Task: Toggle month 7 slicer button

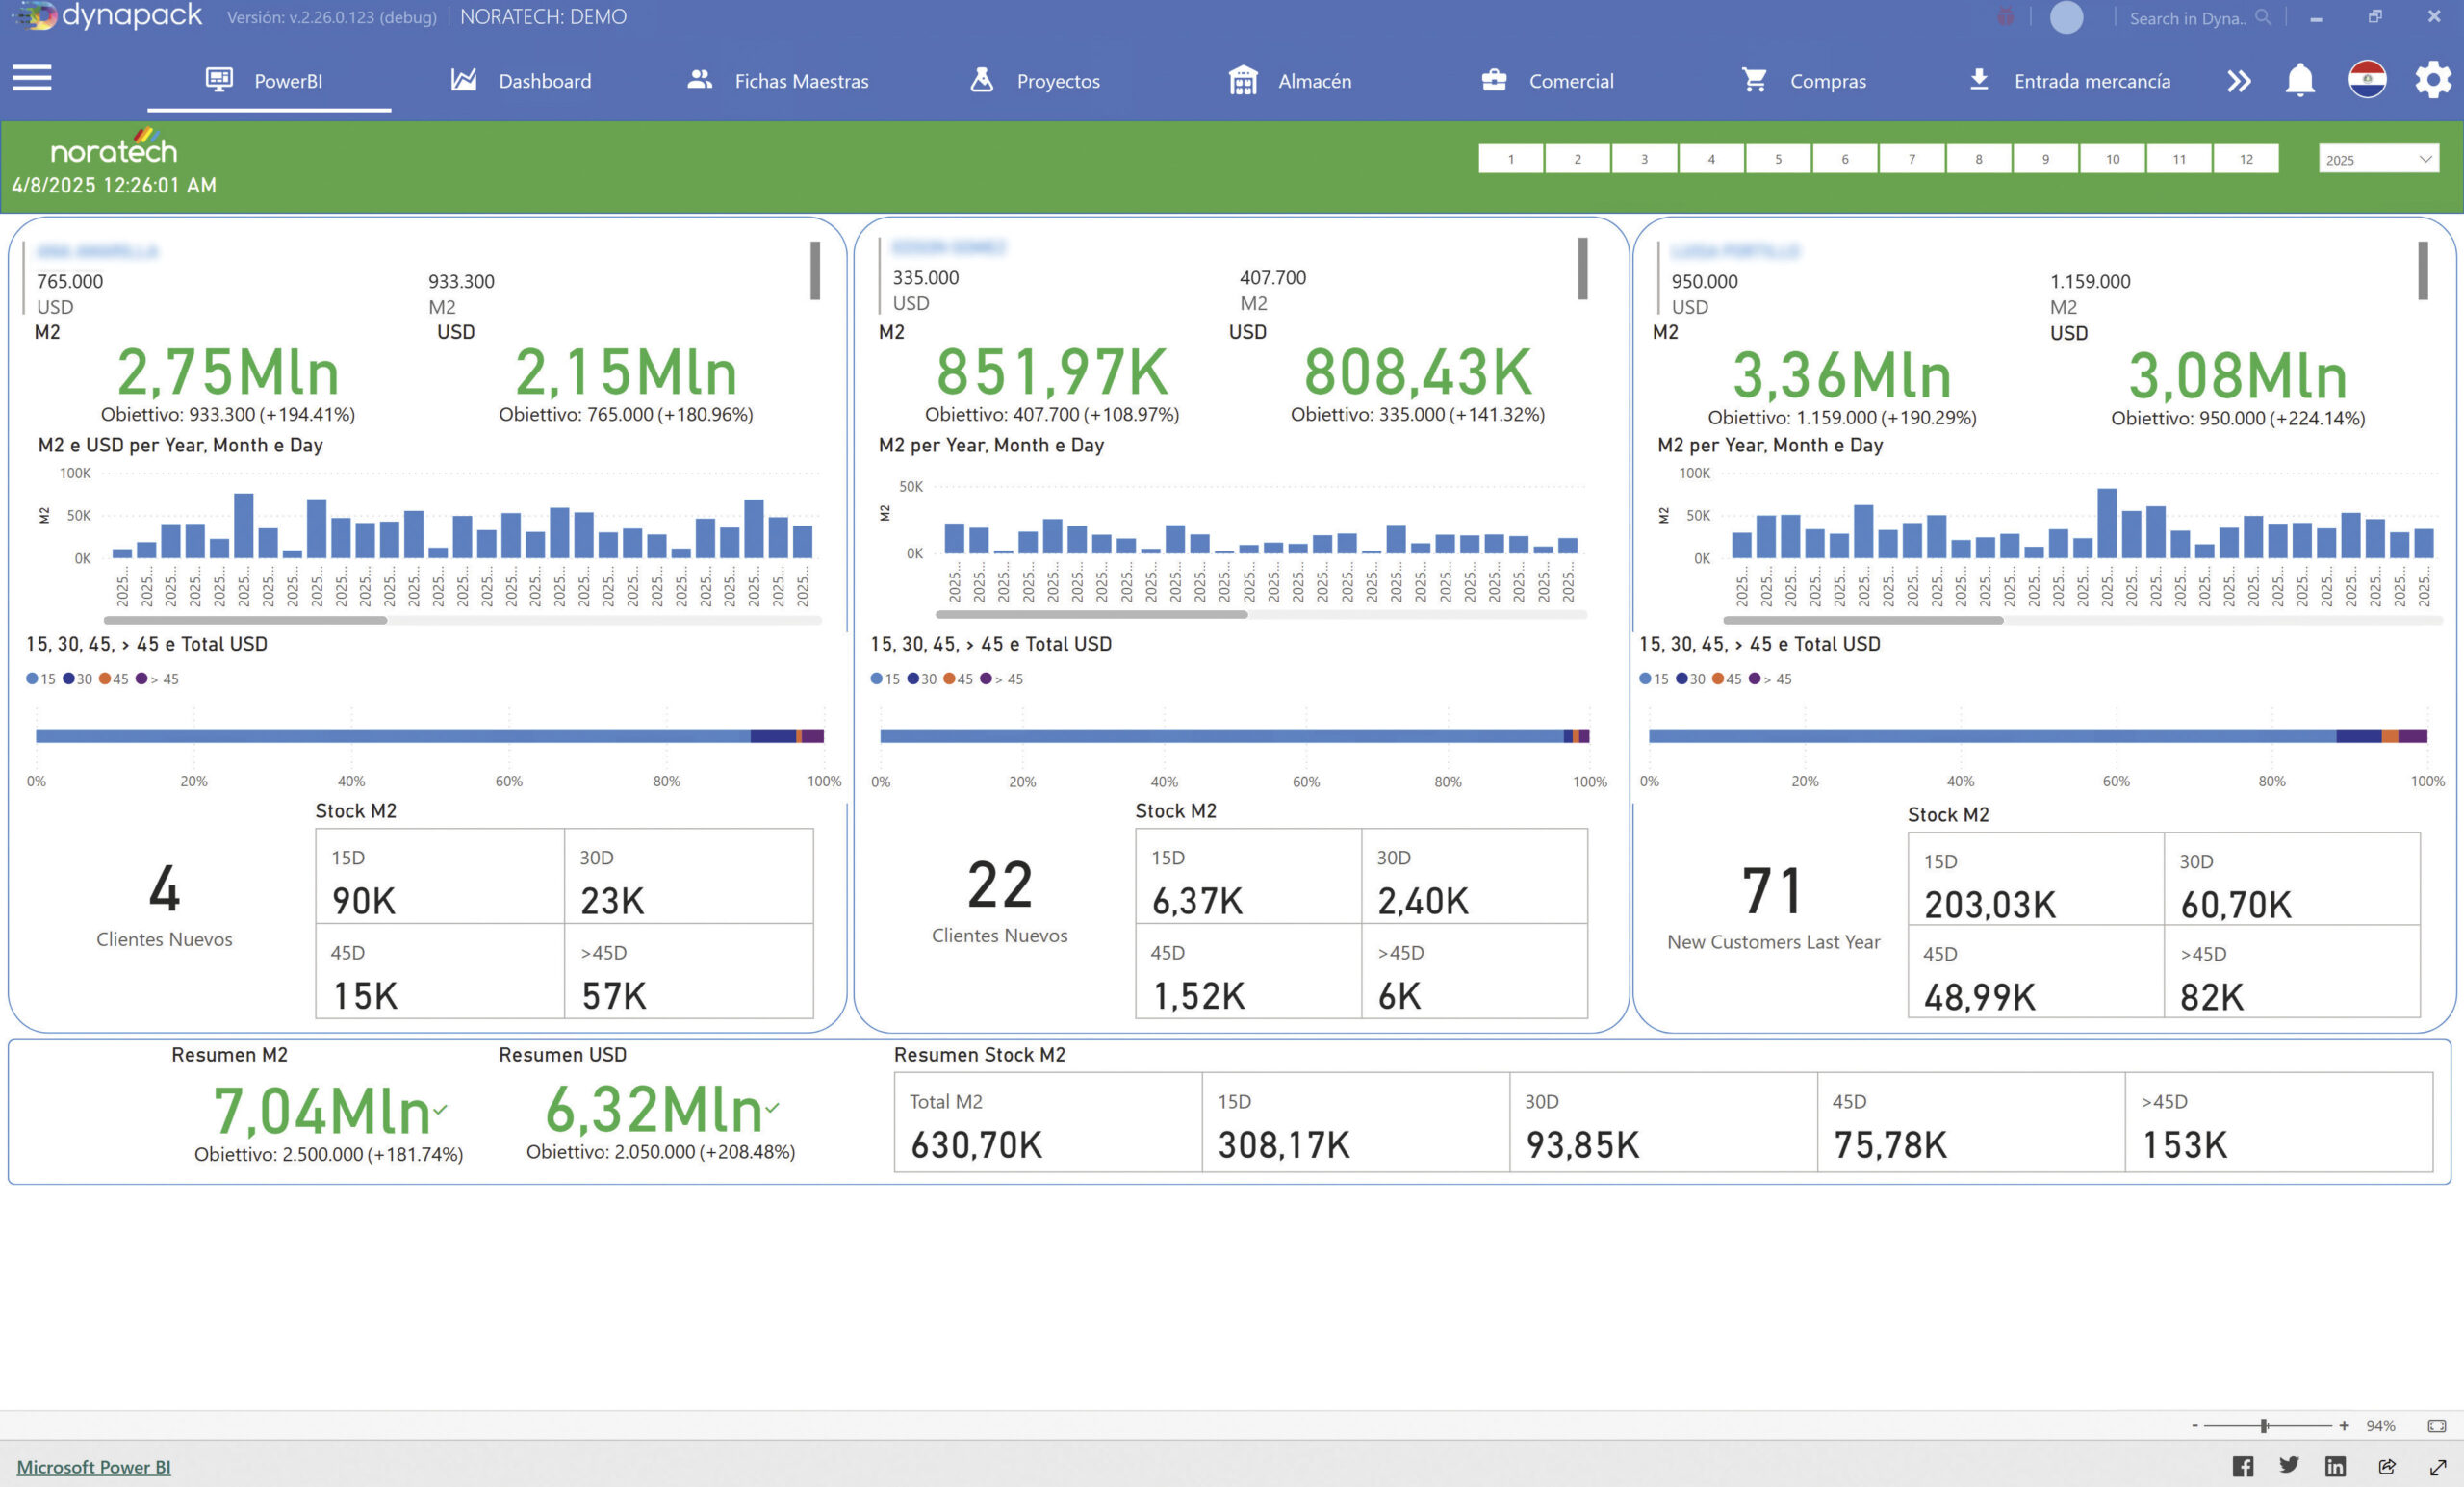Action: point(1912,159)
